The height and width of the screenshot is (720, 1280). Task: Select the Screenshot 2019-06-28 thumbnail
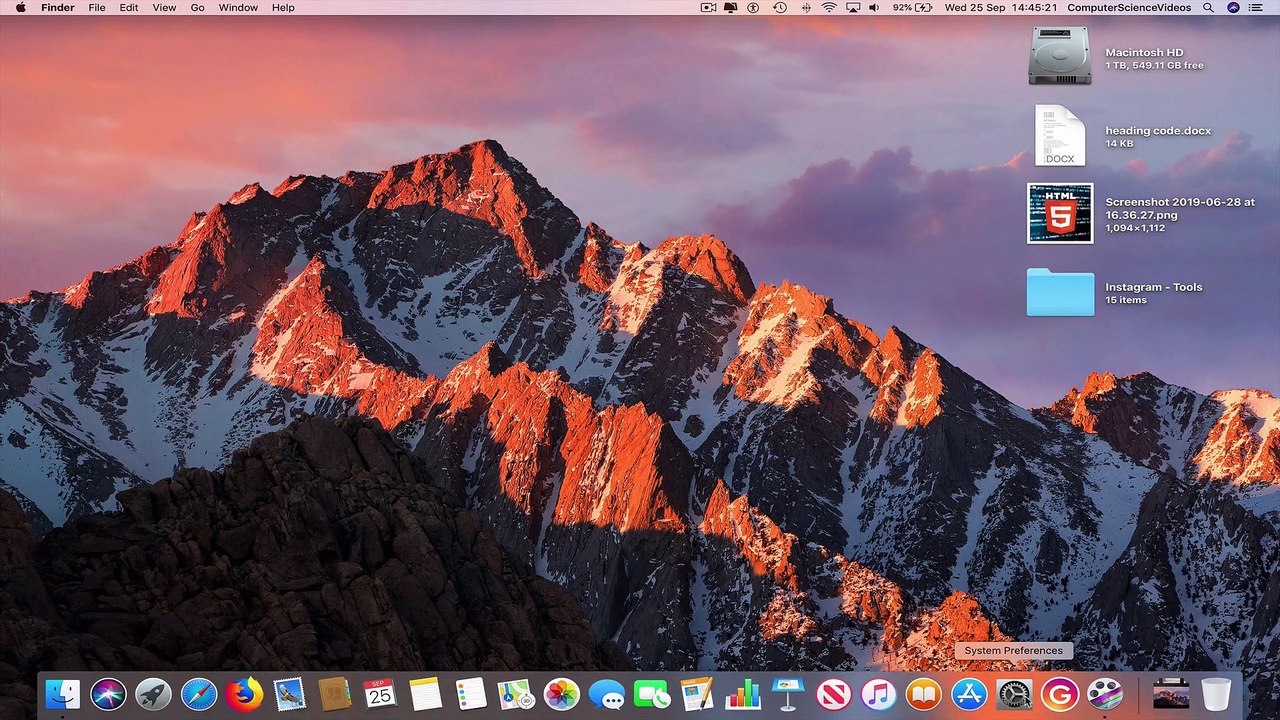click(1060, 213)
